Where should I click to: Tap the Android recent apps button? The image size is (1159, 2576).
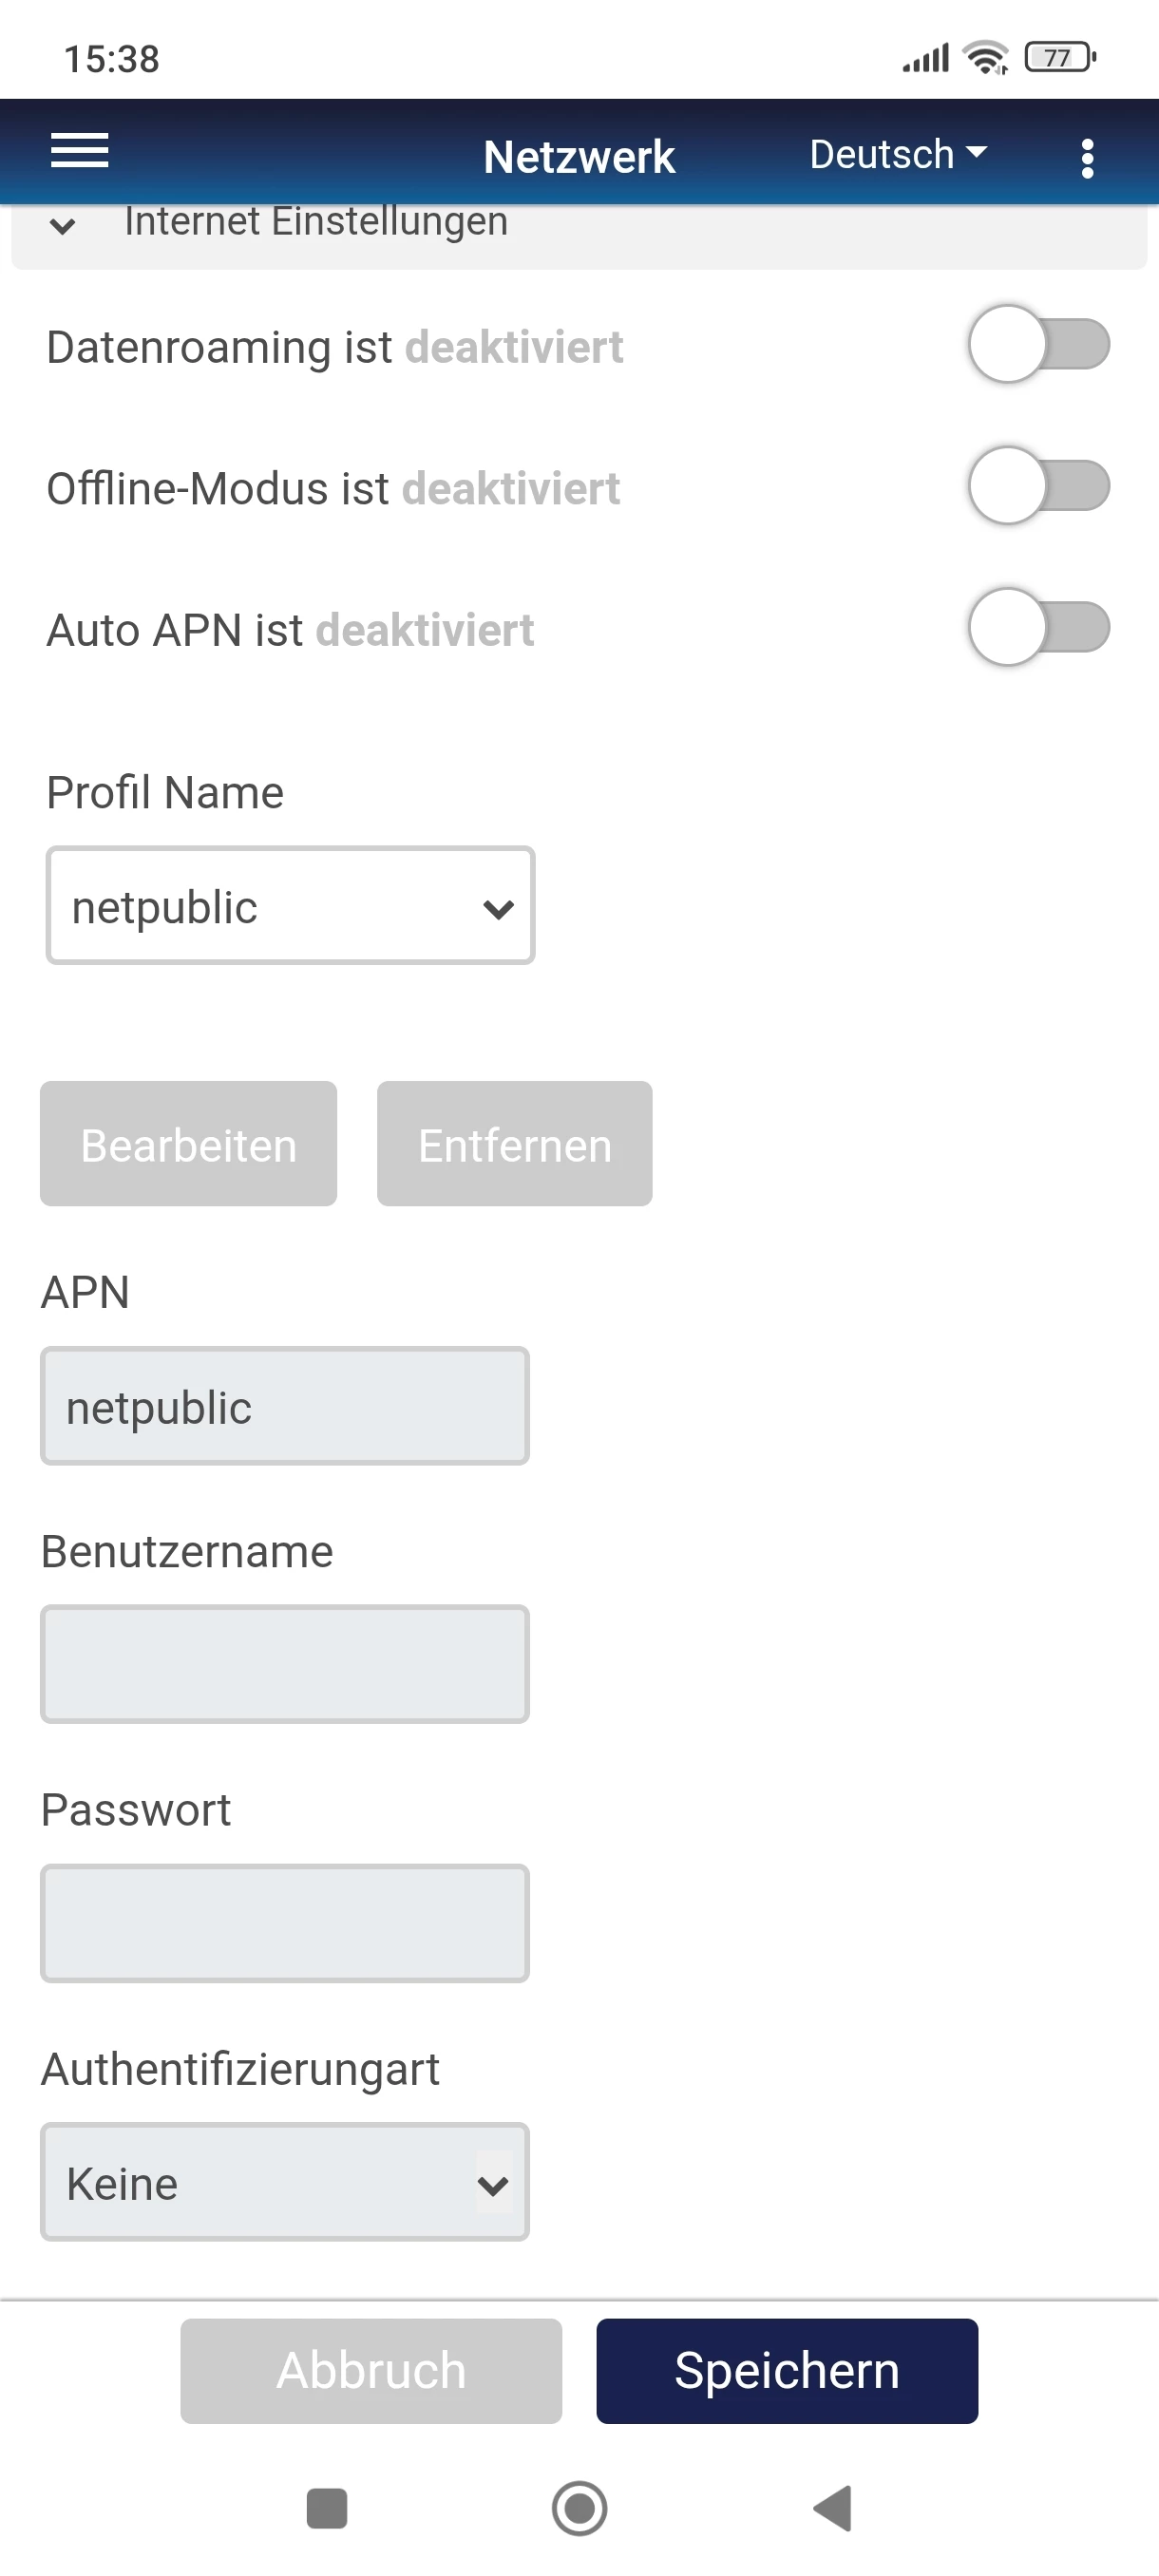coord(326,2507)
